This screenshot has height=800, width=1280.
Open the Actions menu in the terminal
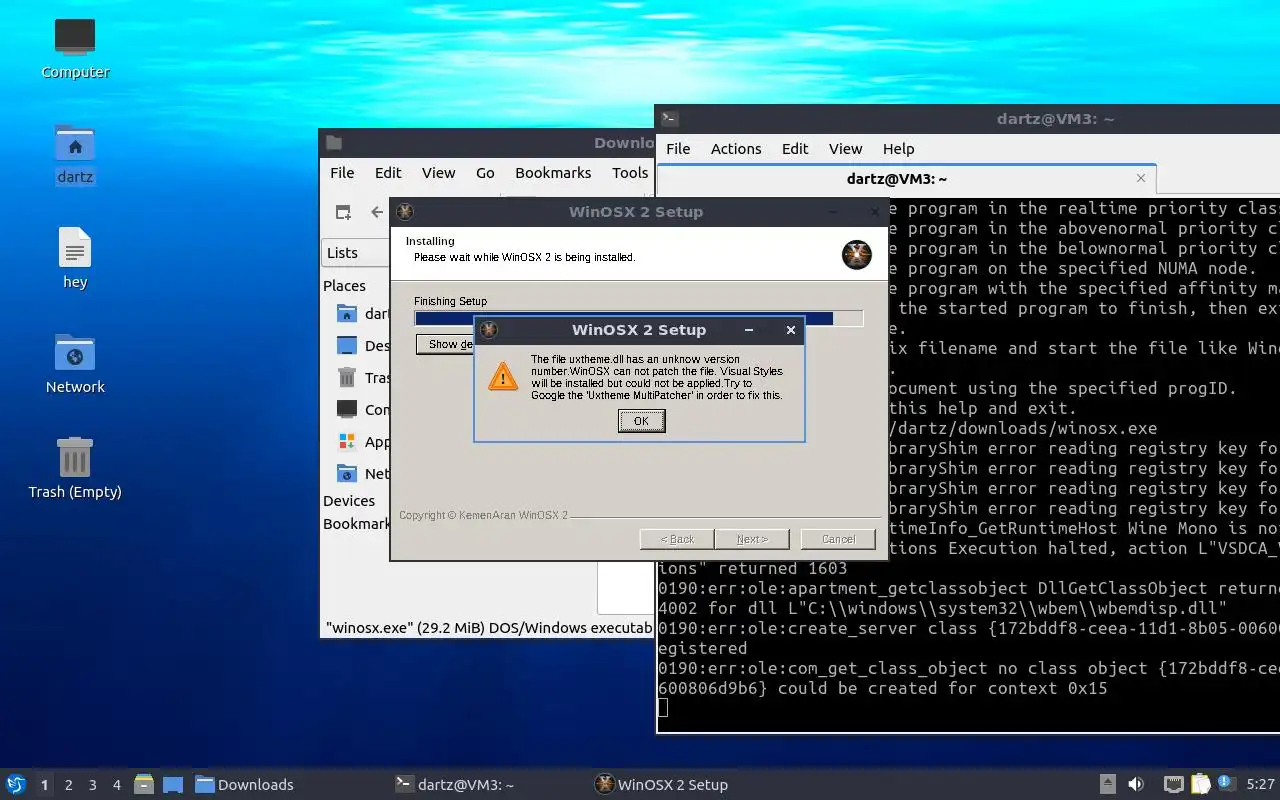point(736,149)
